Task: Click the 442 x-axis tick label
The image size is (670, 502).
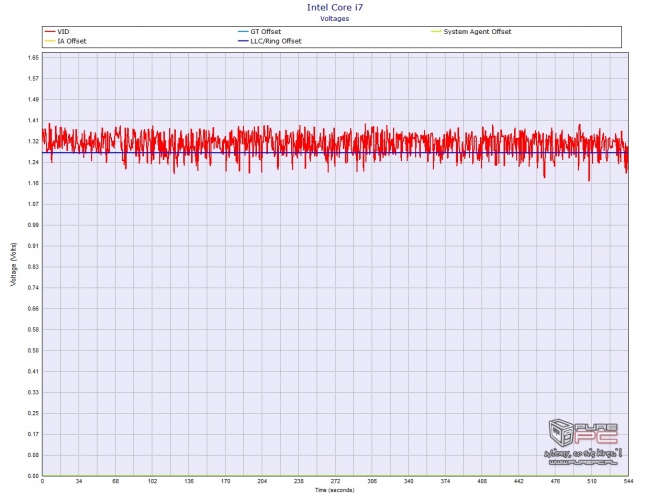Action: coord(518,481)
